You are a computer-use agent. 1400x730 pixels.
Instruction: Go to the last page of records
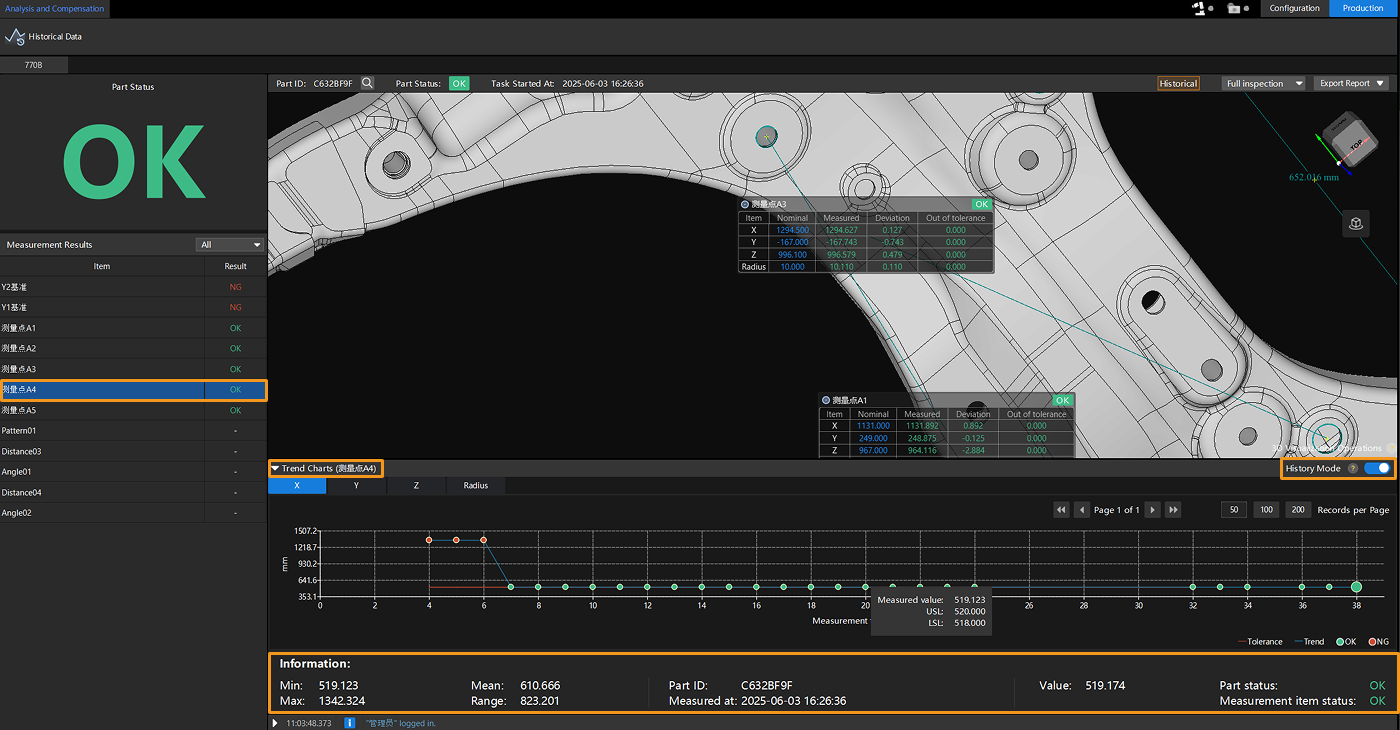tap(1173, 510)
